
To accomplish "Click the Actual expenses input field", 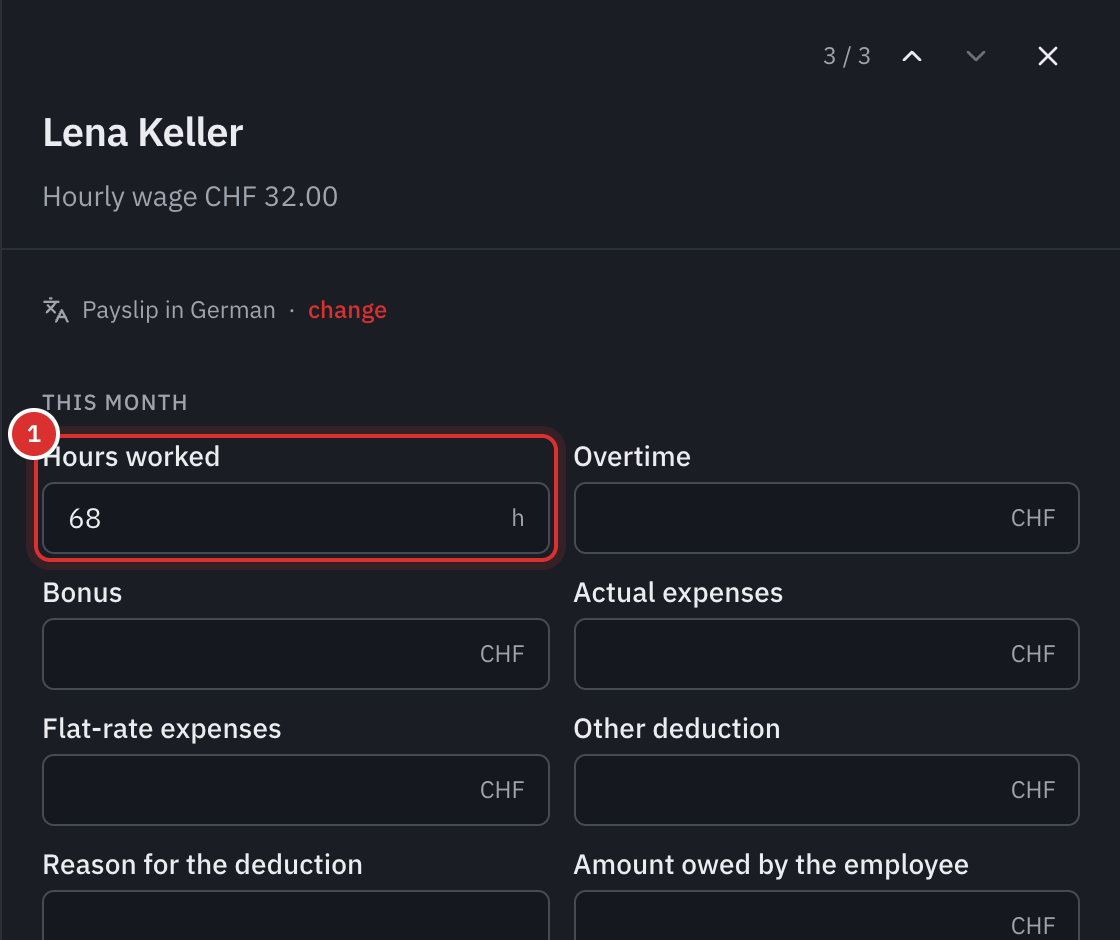I will pyautogui.click(x=826, y=654).
